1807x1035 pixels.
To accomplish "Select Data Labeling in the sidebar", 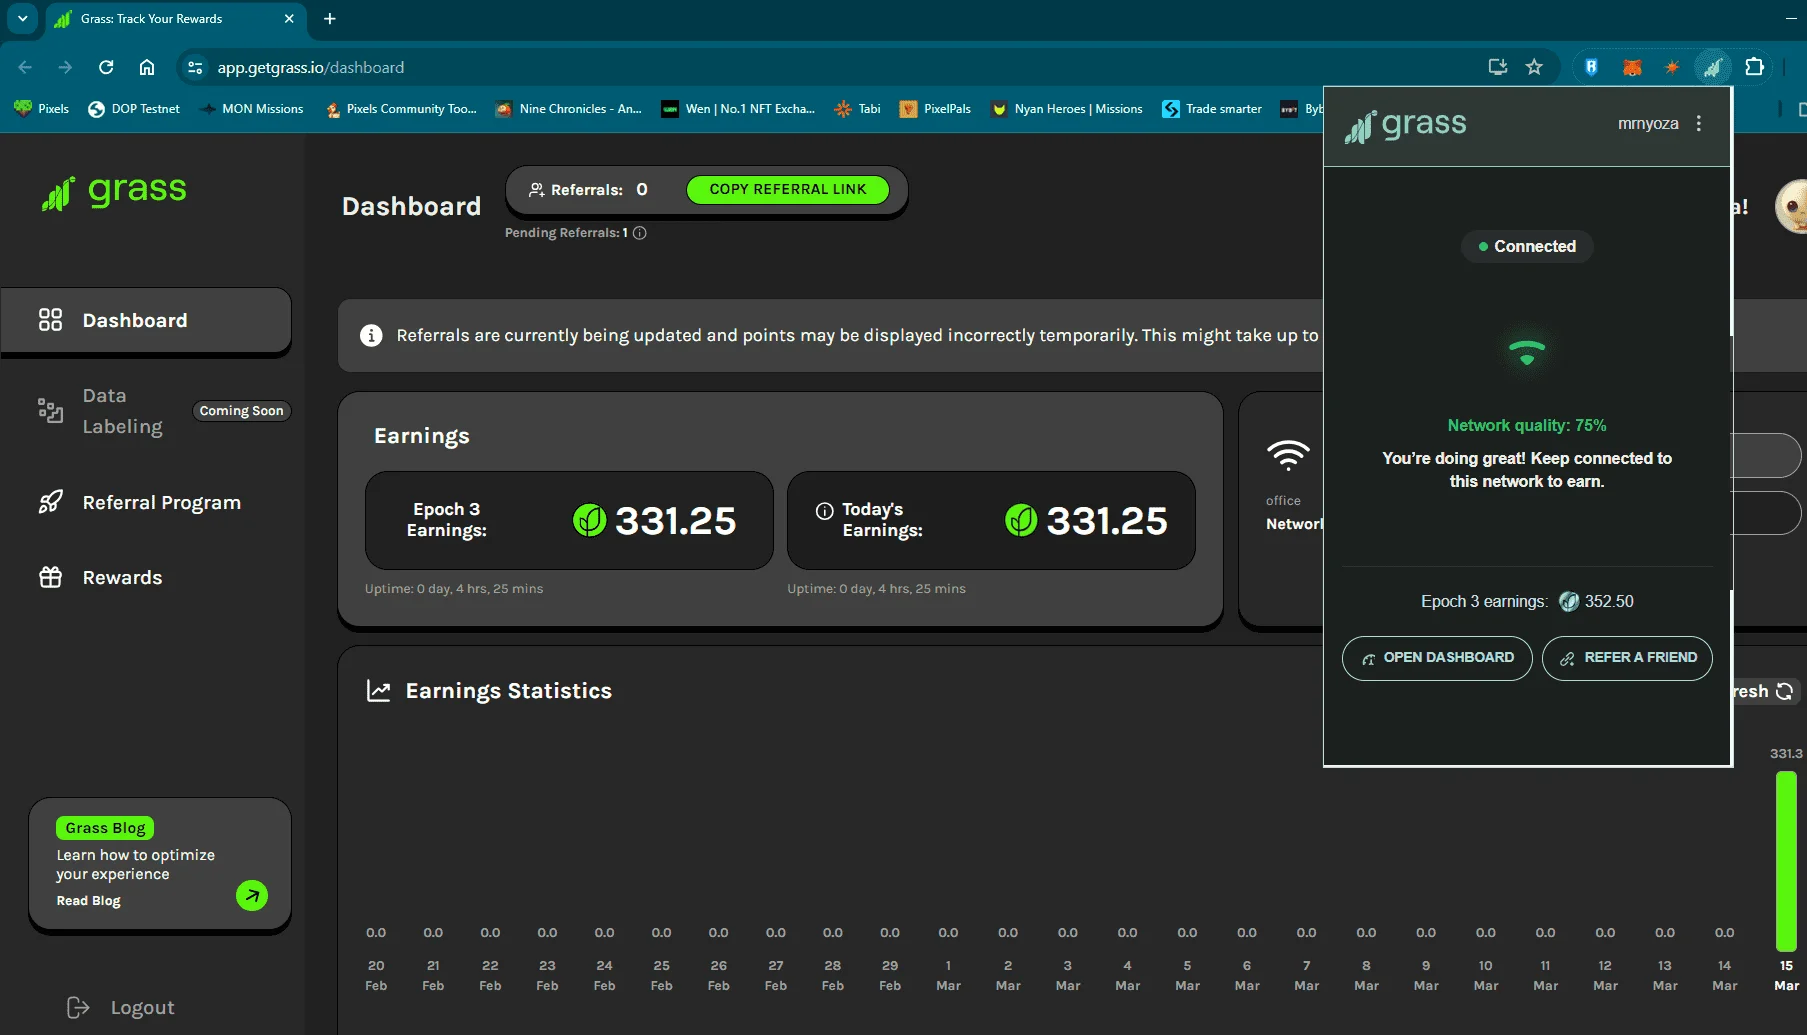I will coord(122,411).
